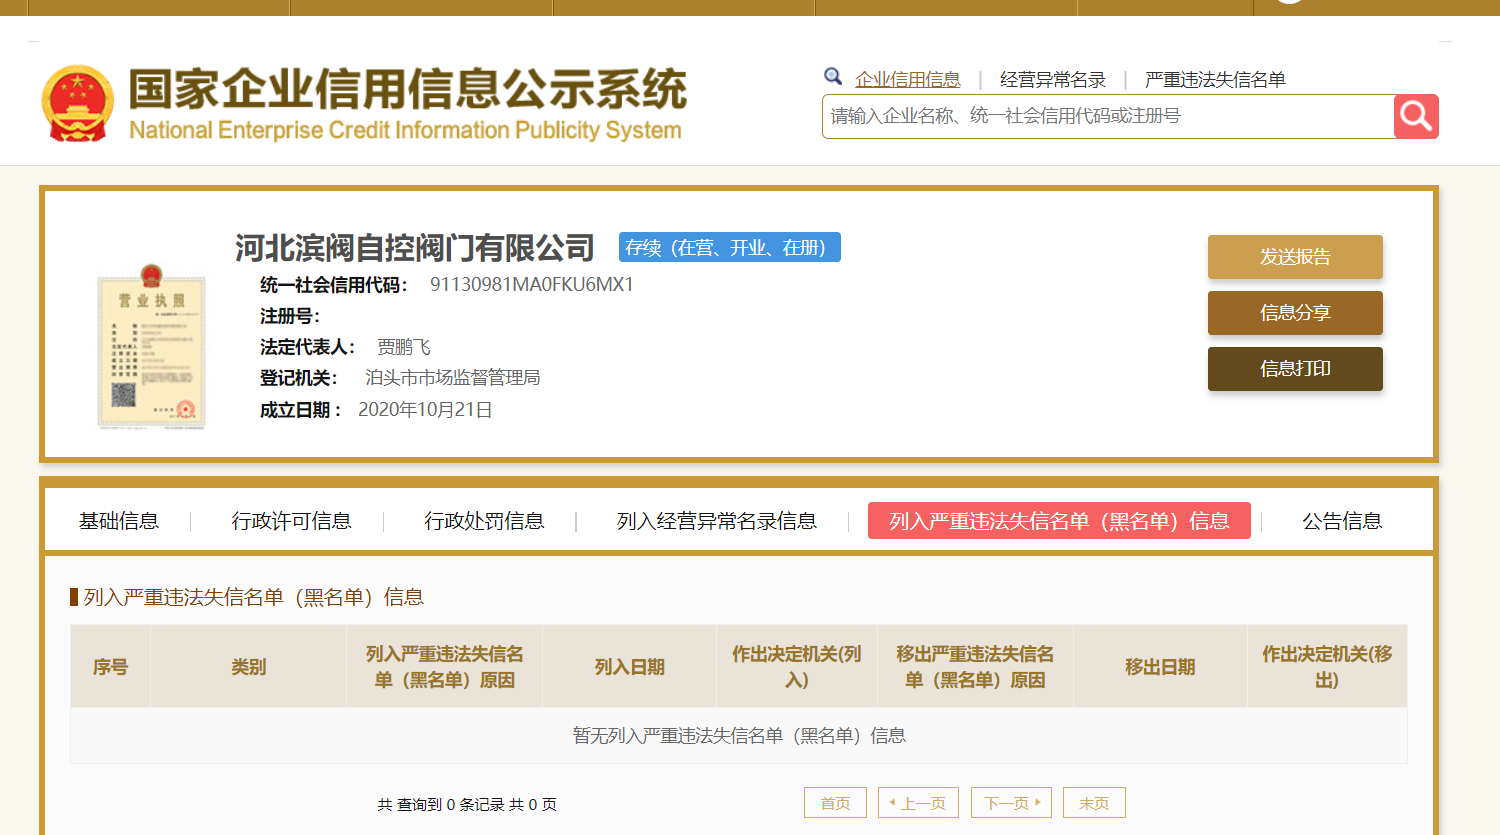Jump to last page with 末页
Viewport: 1500px width, 835px height.
1093,803
